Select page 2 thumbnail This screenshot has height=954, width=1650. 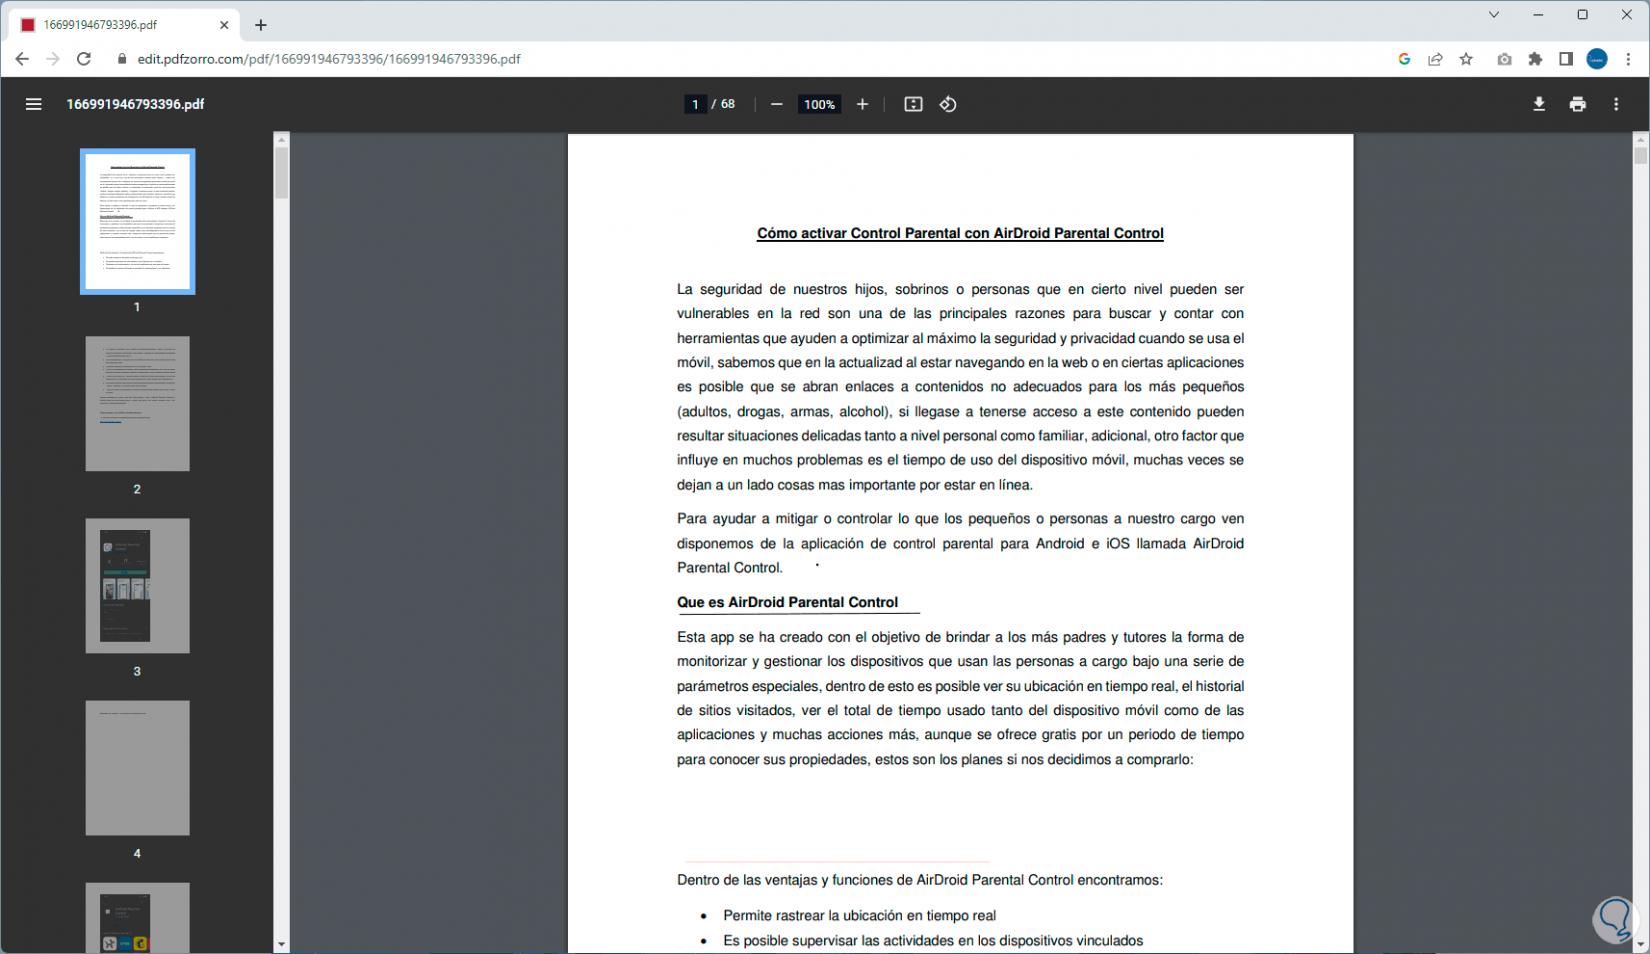(137, 404)
